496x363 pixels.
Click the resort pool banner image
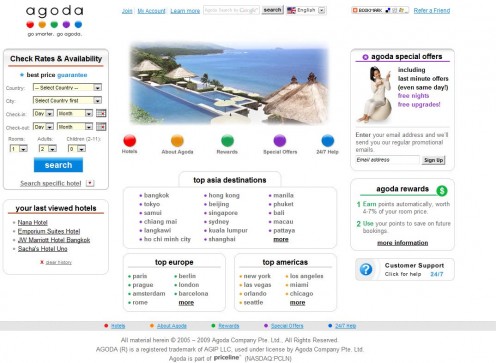(x=229, y=83)
